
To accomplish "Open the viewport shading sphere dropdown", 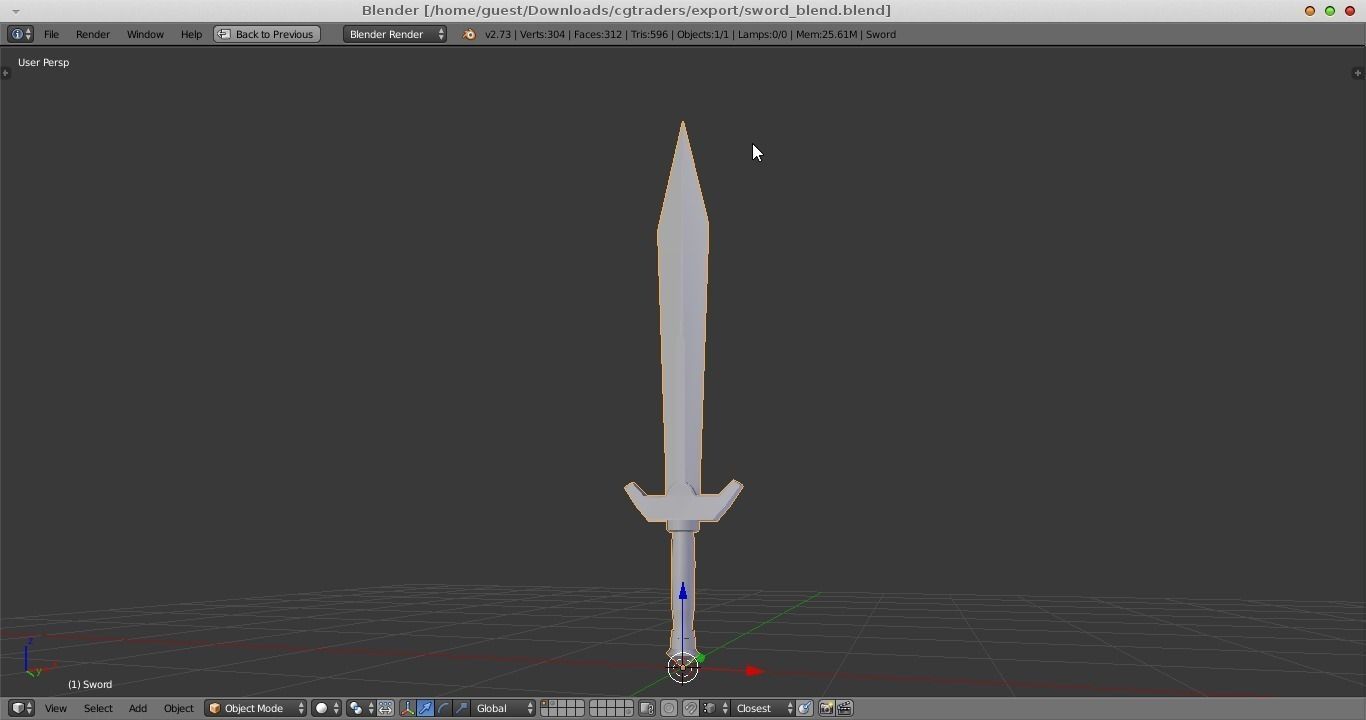I will tap(327, 708).
